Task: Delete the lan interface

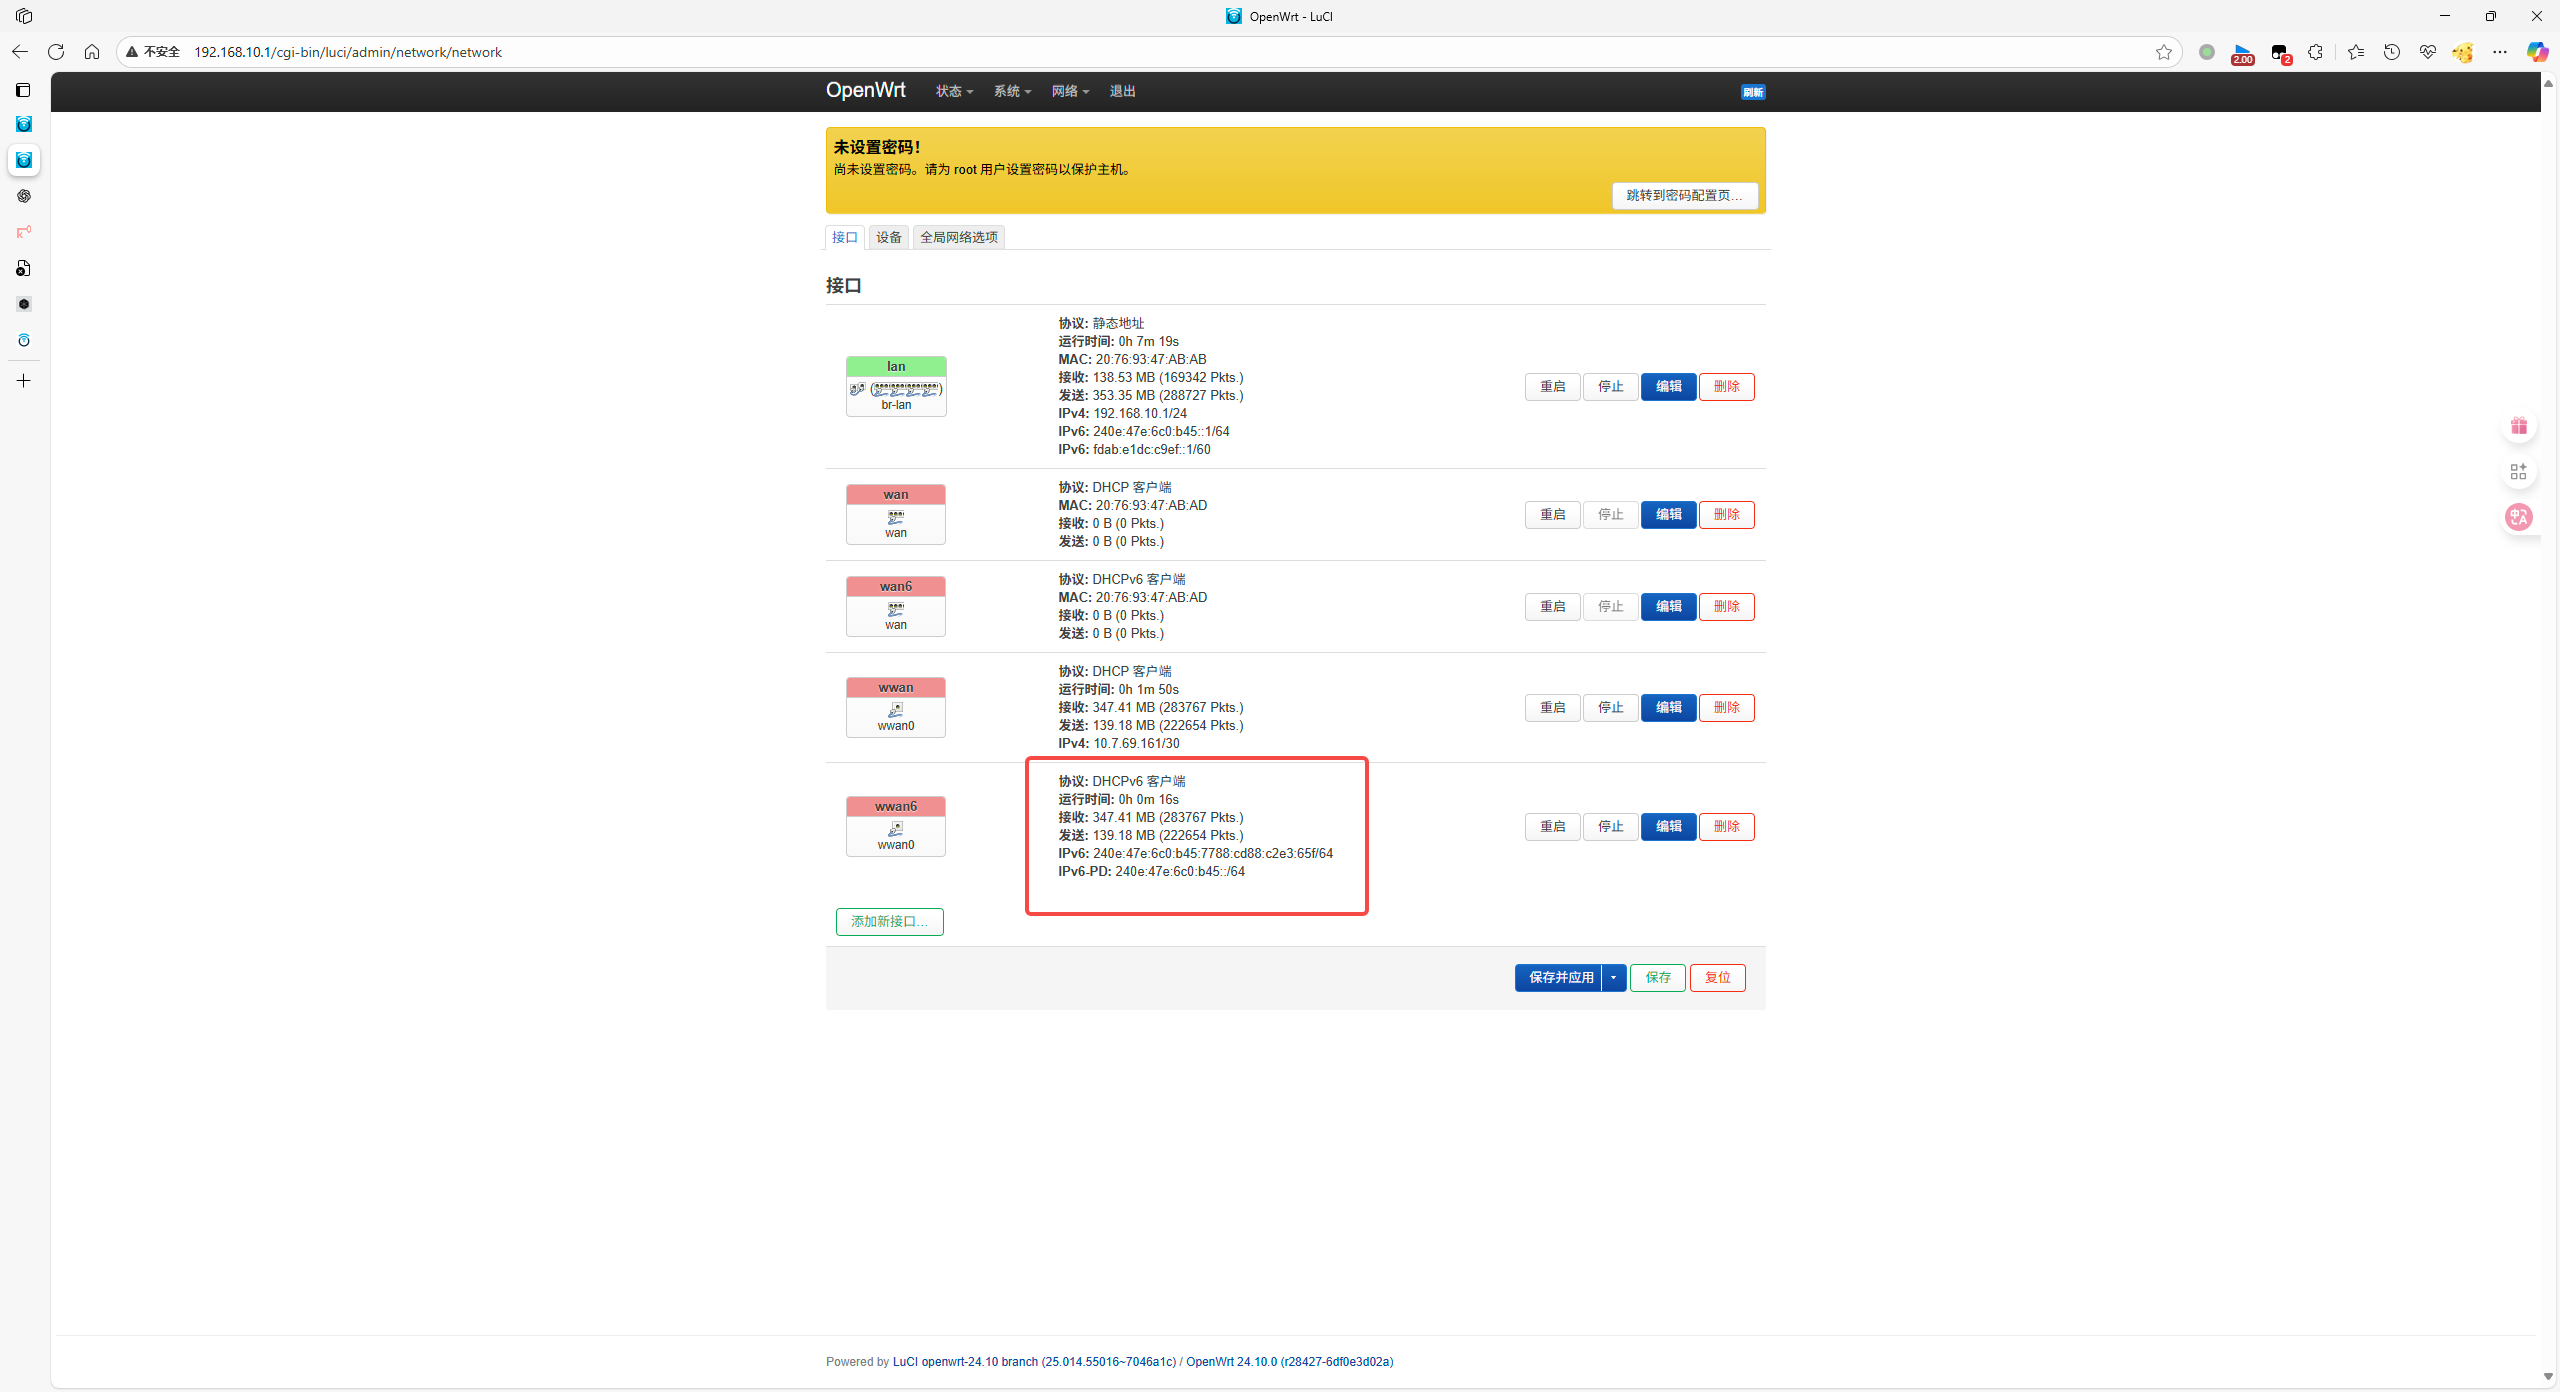Action: point(1727,387)
